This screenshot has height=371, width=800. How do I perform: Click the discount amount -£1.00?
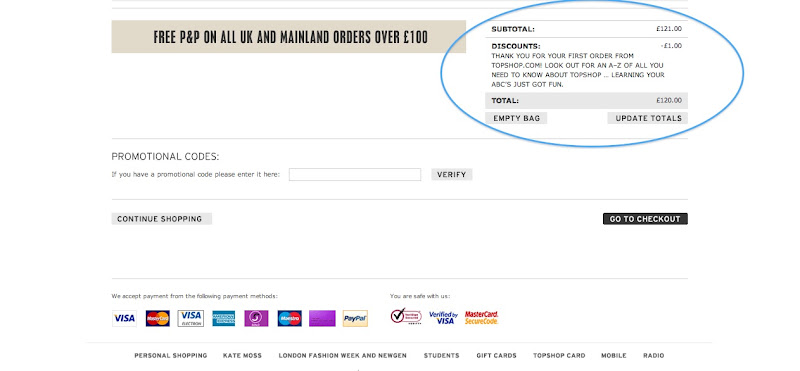tap(671, 46)
